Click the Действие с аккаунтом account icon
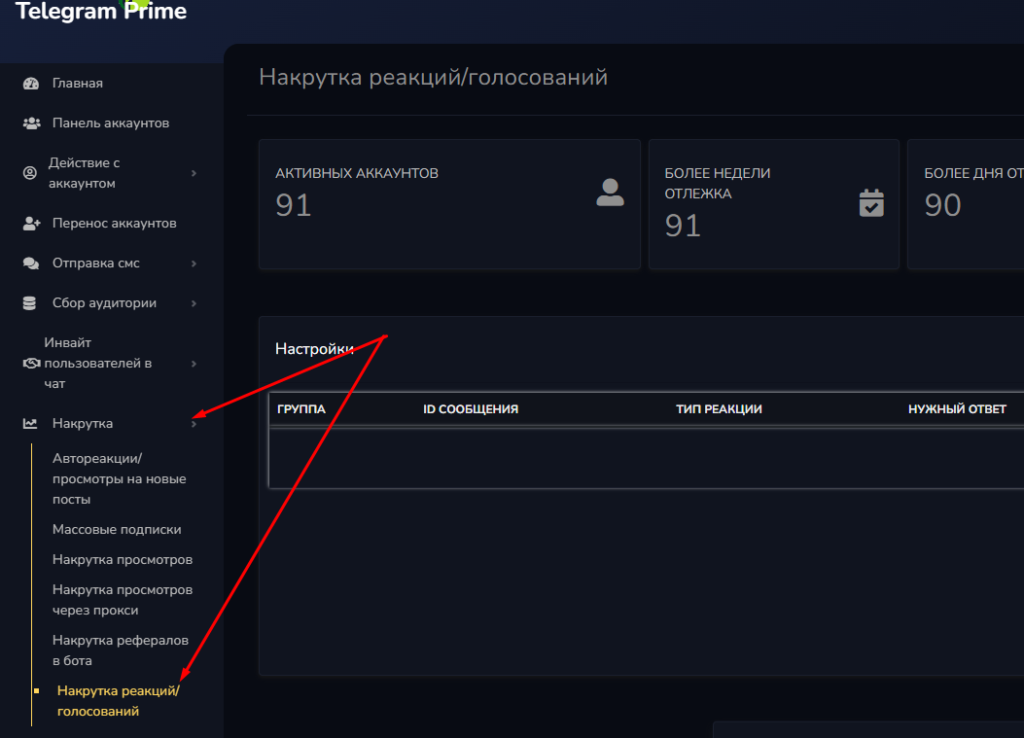This screenshot has height=738, width=1024. 33,173
